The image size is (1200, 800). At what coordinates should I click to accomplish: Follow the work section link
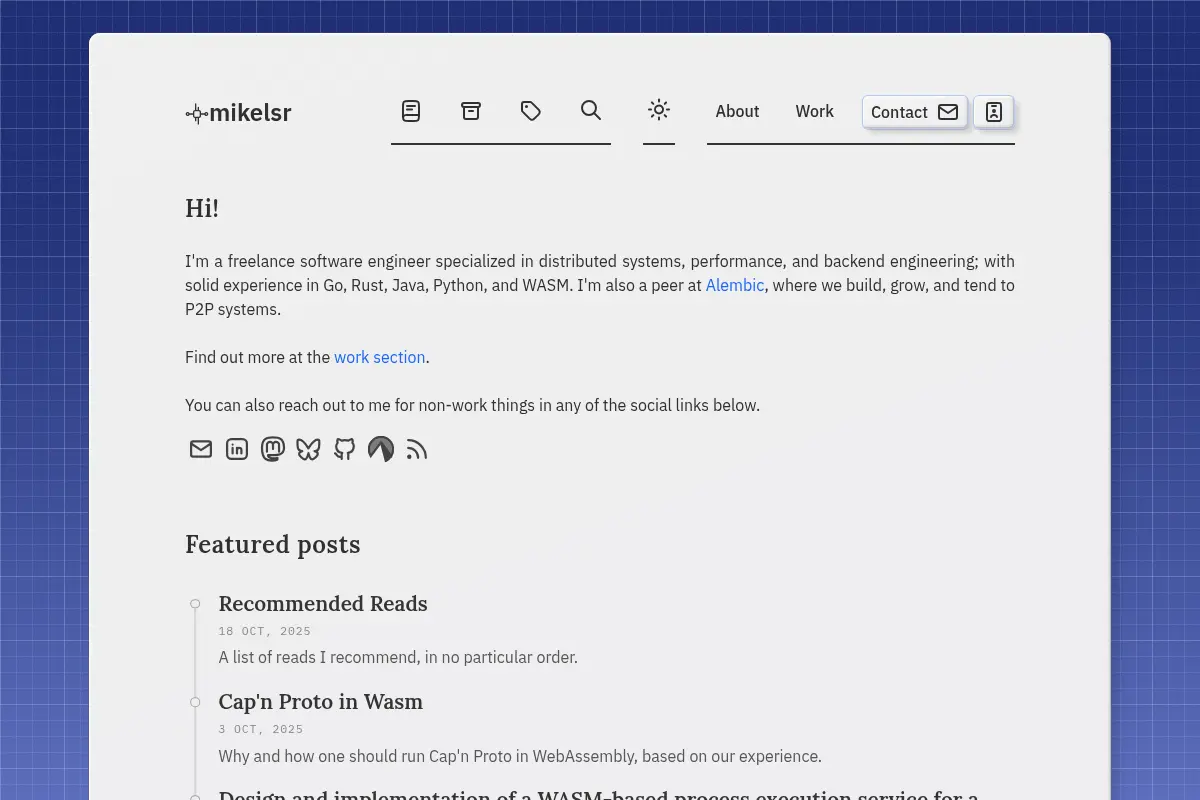click(380, 357)
